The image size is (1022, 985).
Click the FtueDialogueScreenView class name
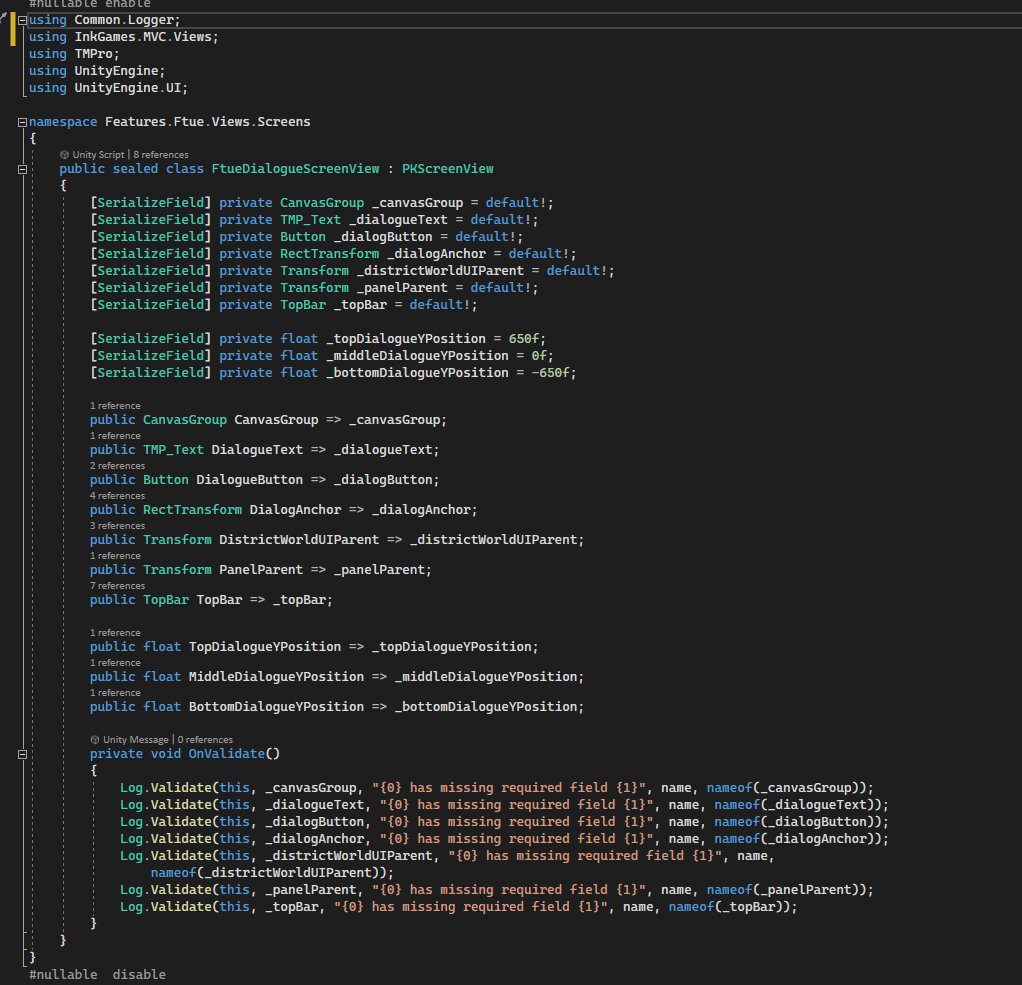[x=295, y=169]
